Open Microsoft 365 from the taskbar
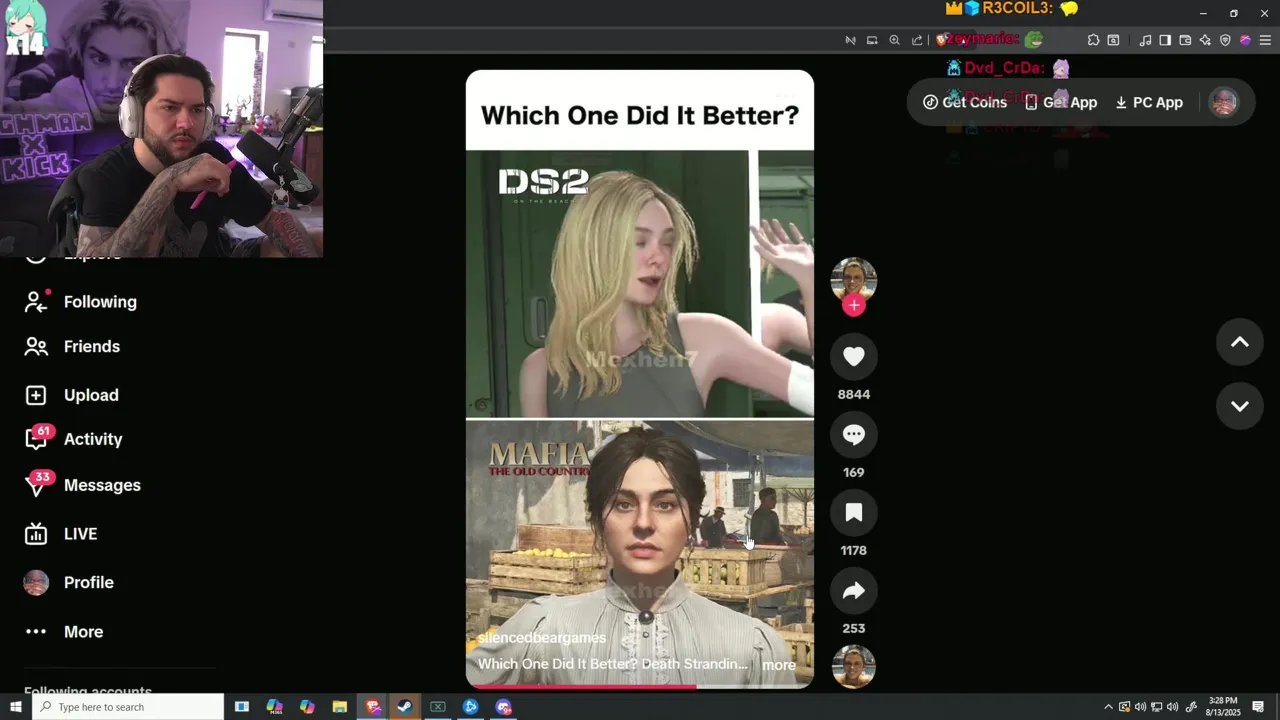 (274, 707)
